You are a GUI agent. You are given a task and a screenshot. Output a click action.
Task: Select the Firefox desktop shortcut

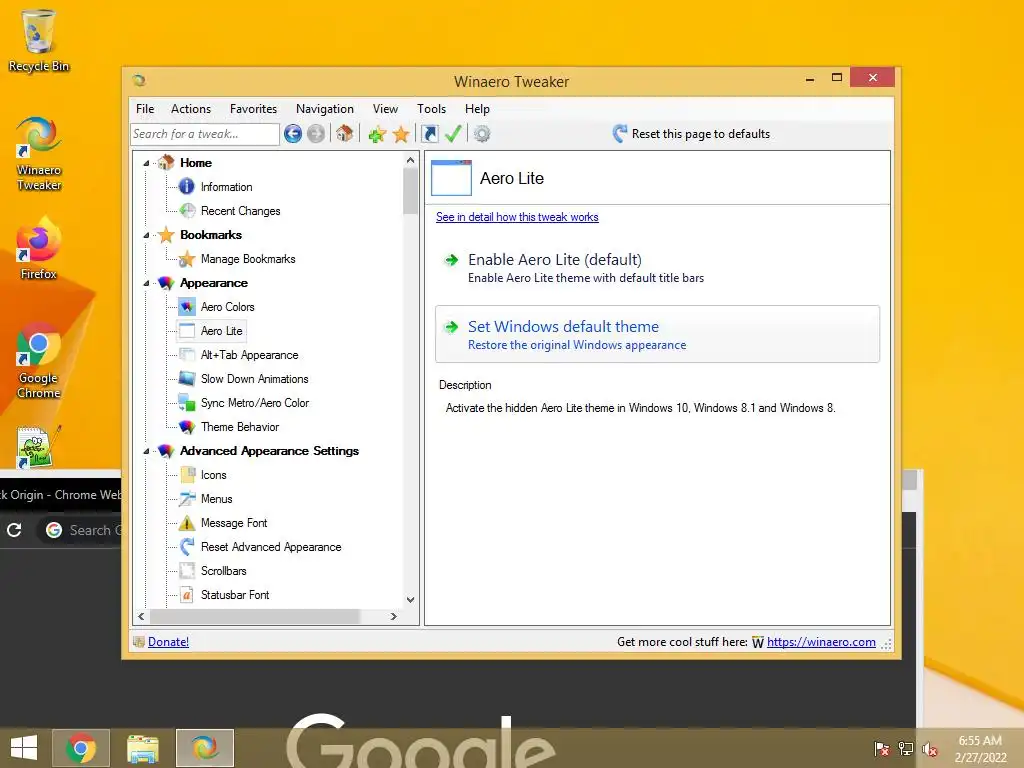pos(39,249)
